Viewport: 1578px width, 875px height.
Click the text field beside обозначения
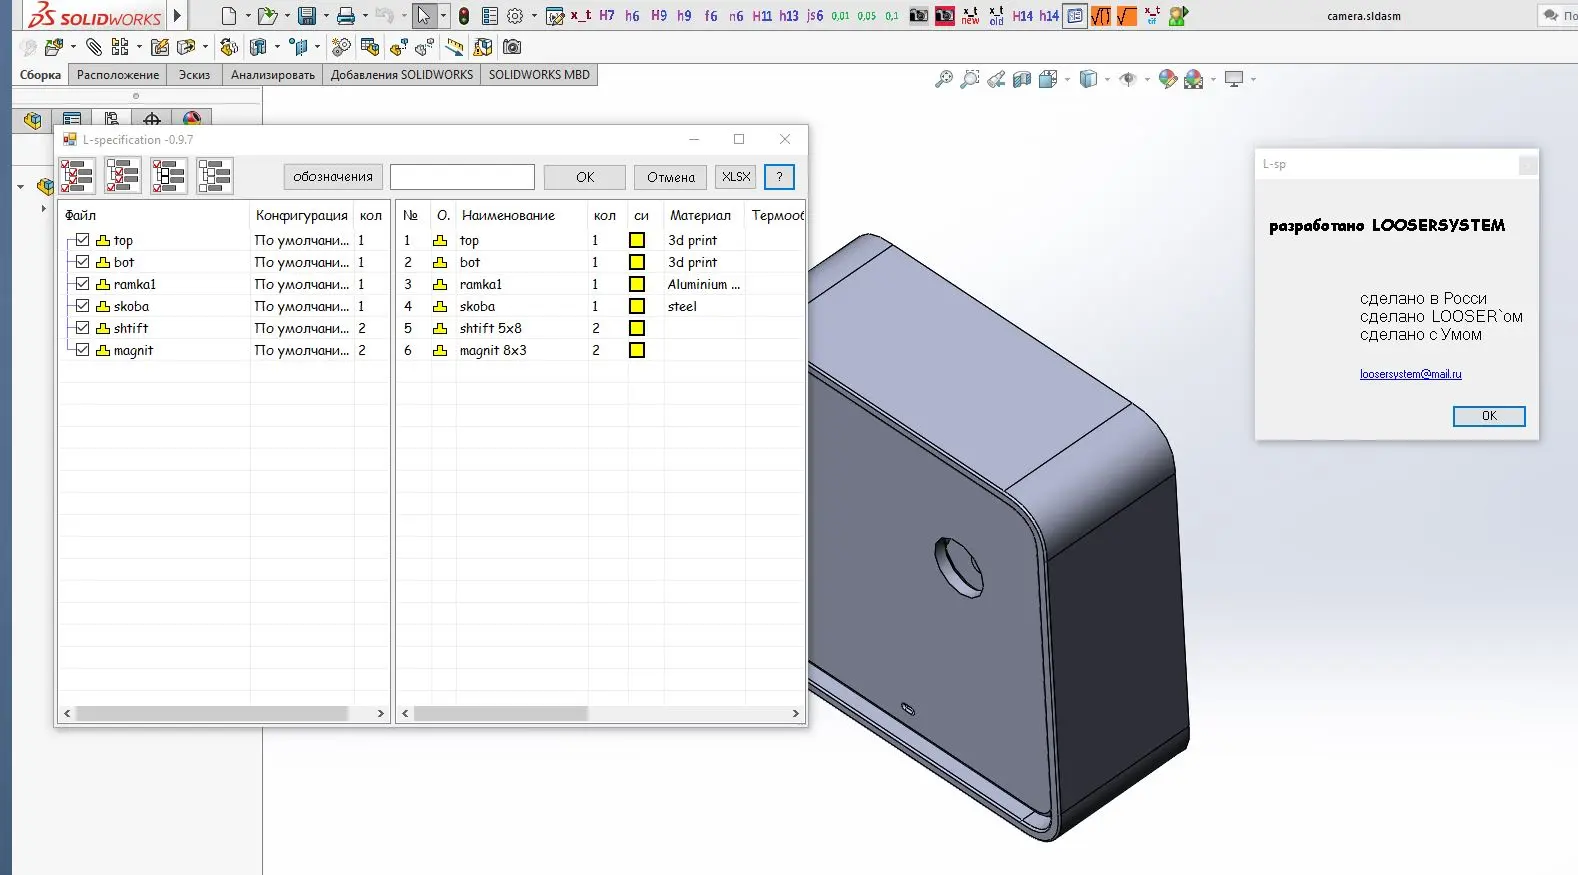[x=462, y=177]
